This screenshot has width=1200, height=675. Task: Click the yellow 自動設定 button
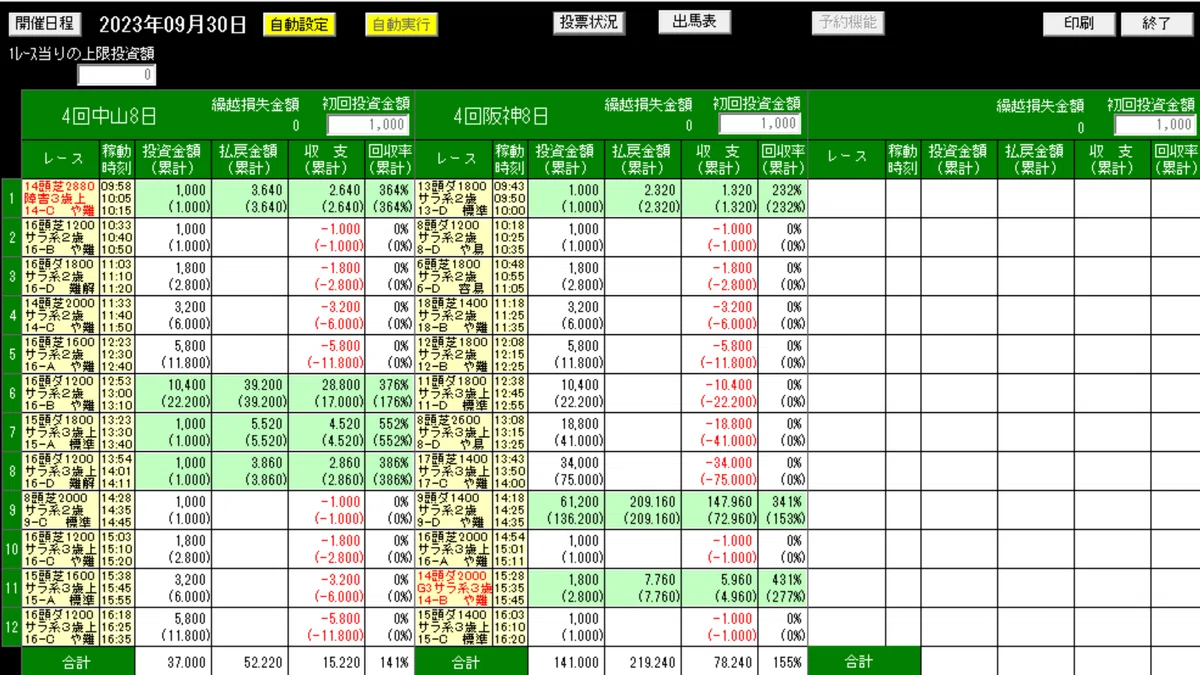300,24
